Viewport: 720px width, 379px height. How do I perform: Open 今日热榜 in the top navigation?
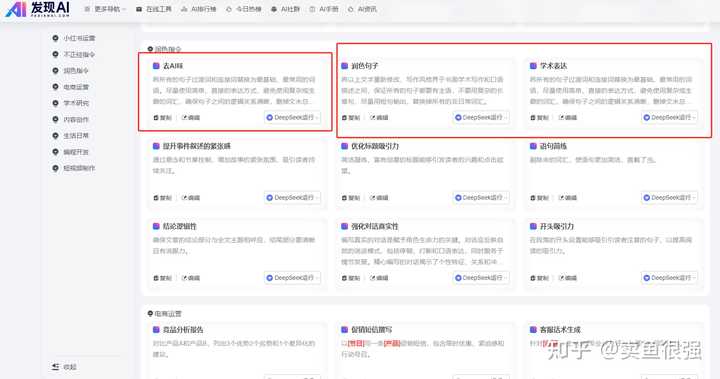click(x=243, y=9)
